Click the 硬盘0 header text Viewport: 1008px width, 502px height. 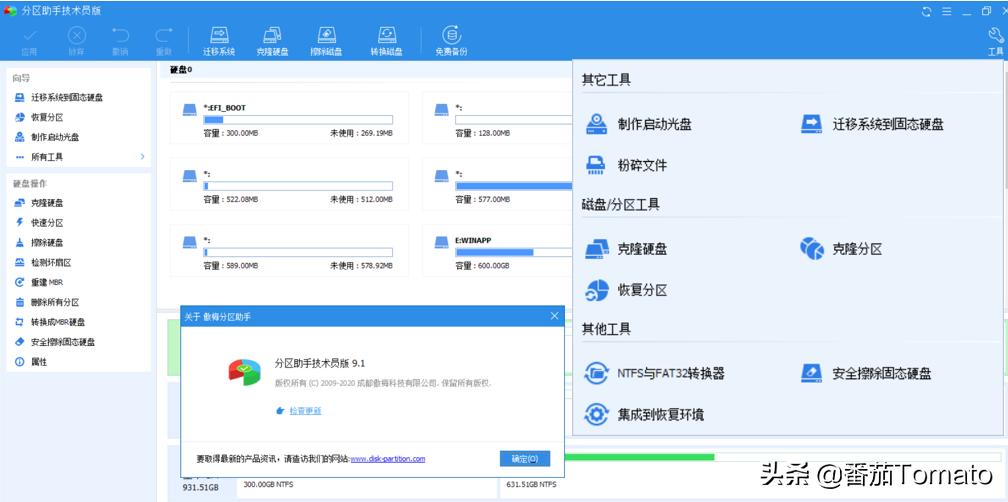click(181, 69)
